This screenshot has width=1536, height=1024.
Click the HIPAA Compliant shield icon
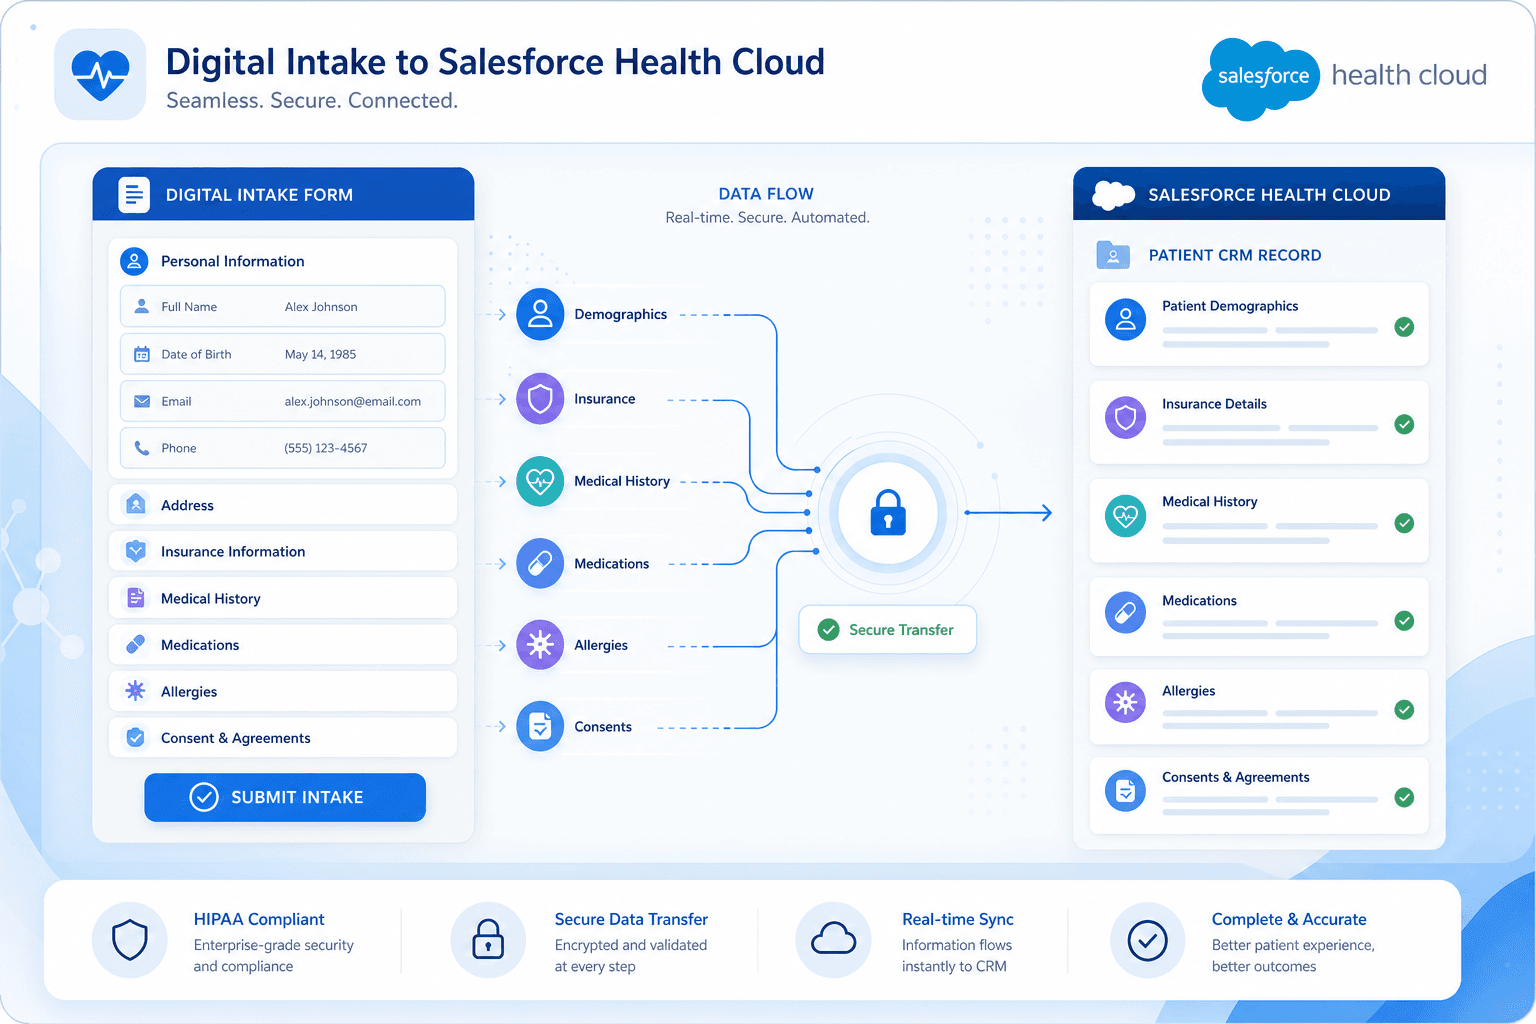(130, 940)
